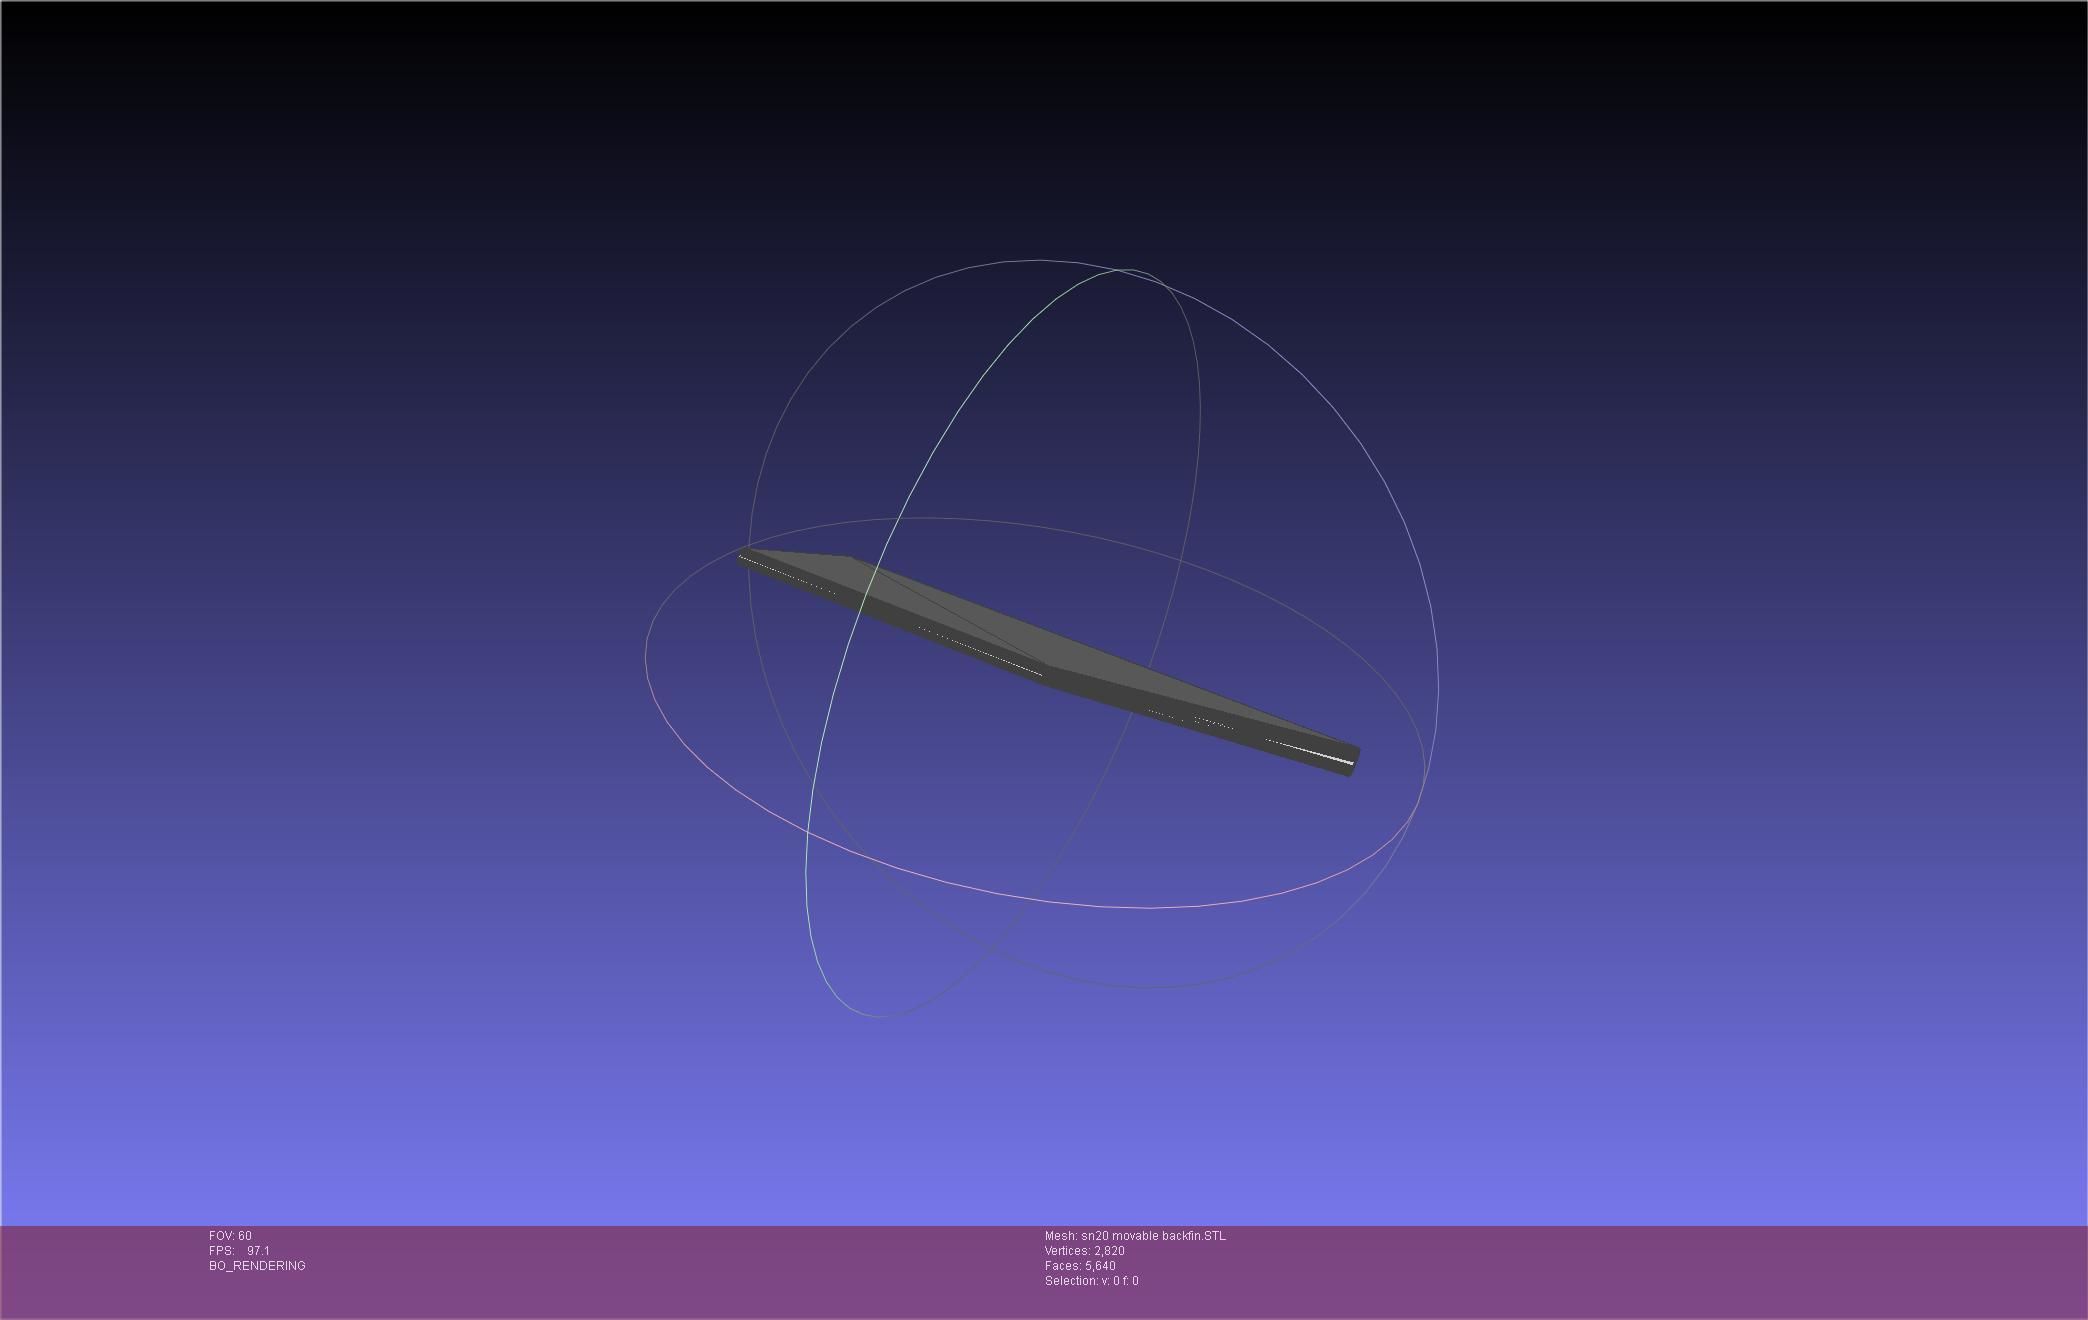Click the Faces: 5,640 text
2088x1320 pixels.
(x=1080, y=1266)
